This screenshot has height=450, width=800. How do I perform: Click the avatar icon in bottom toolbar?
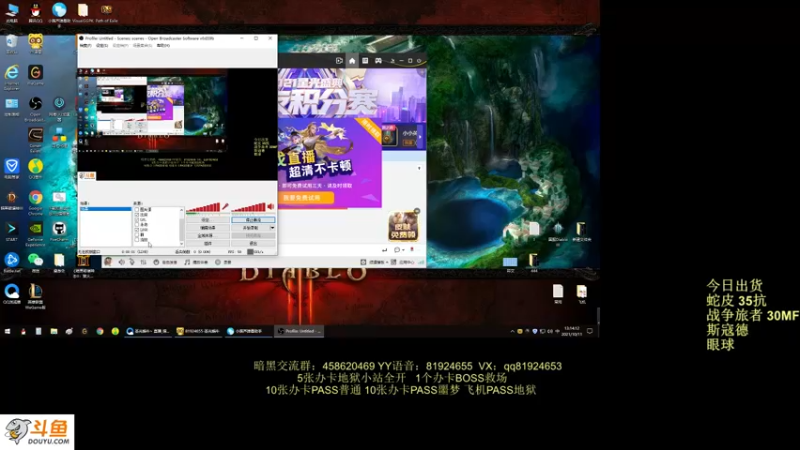pyautogui.click(x=108, y=262)
